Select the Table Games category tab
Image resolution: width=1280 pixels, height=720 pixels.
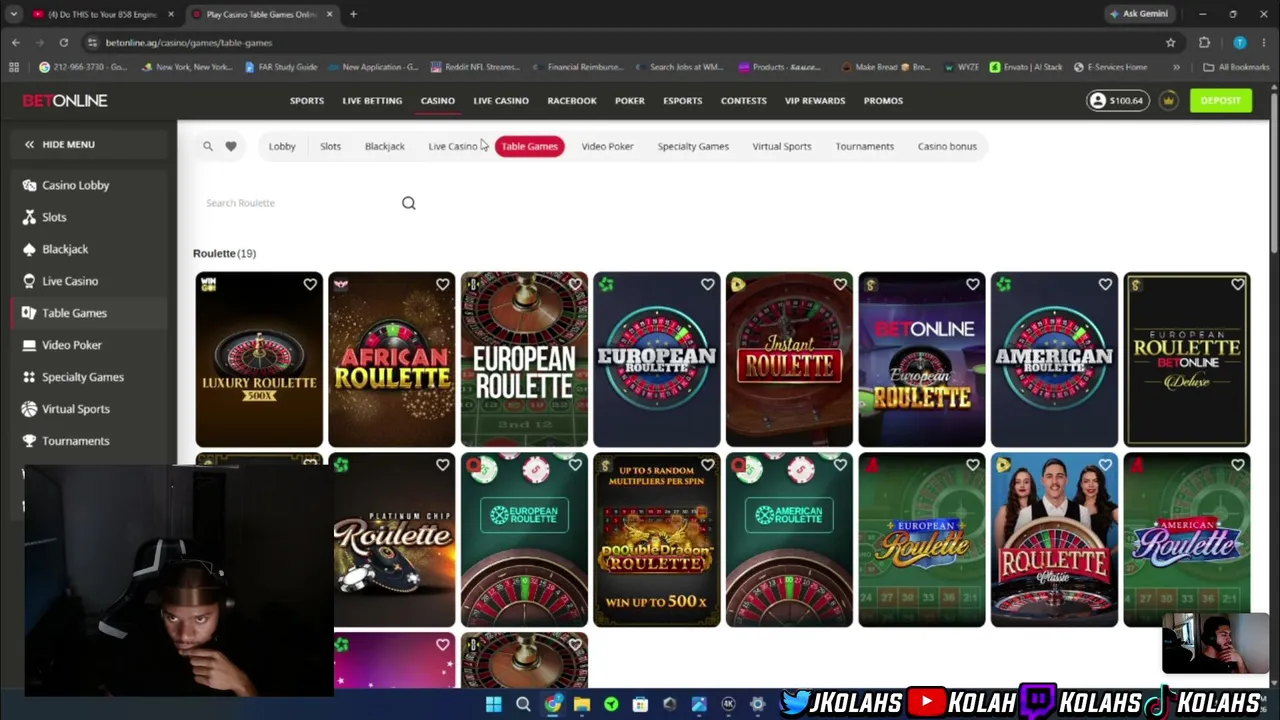[x=530, y=146]
